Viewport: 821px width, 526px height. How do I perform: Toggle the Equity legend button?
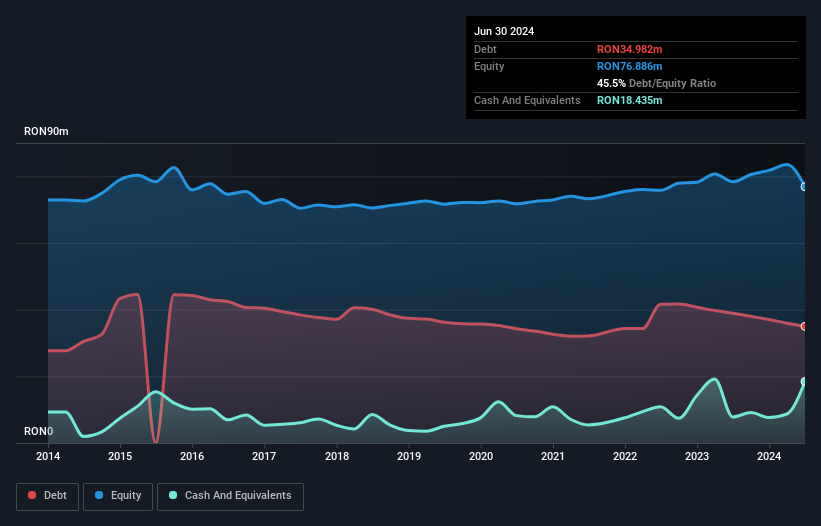(x=118, y=496)
